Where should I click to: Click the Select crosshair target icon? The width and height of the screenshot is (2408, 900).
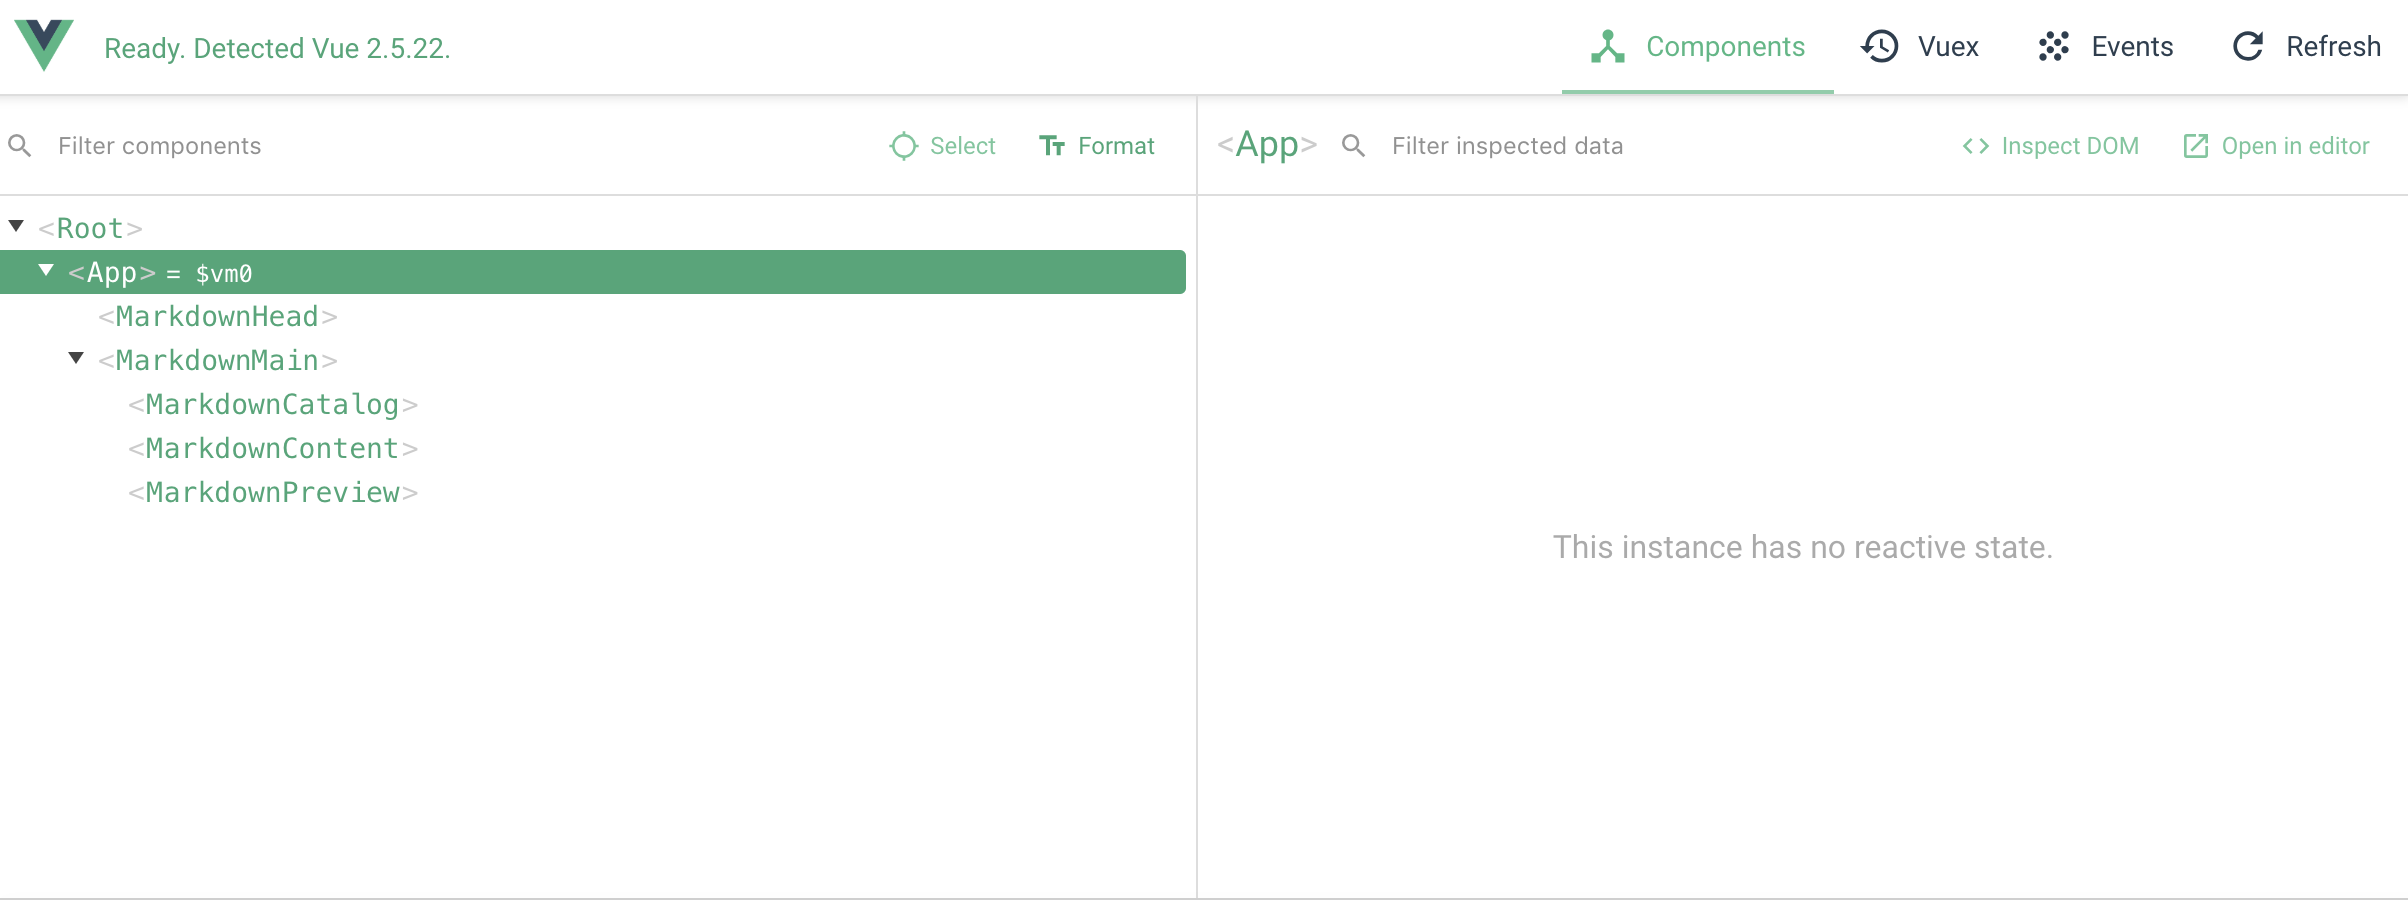pos(903,146)
